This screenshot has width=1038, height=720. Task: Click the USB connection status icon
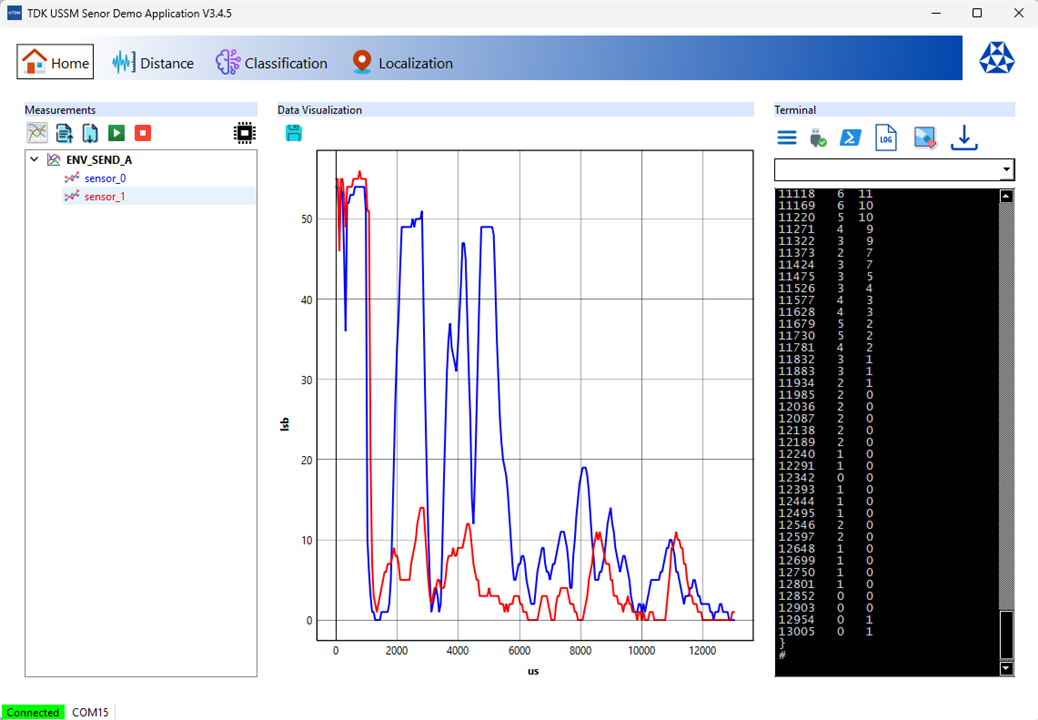point(818,138)
